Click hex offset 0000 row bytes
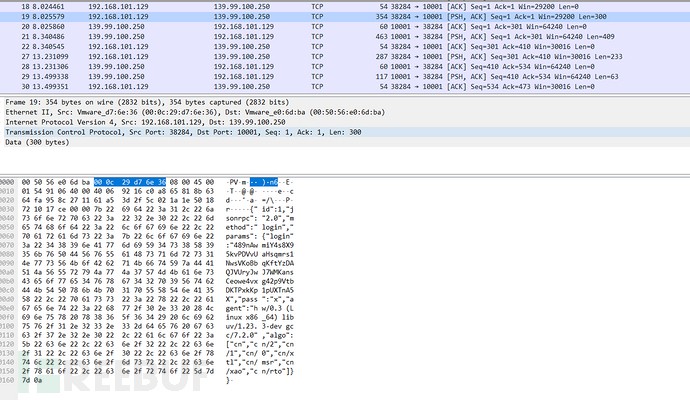690x400 pixels. coord(117,182)
